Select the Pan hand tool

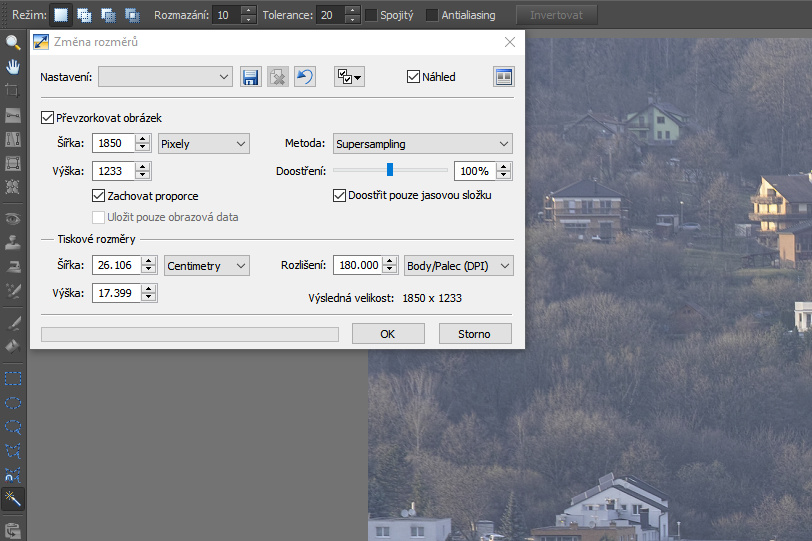[13, 67]
